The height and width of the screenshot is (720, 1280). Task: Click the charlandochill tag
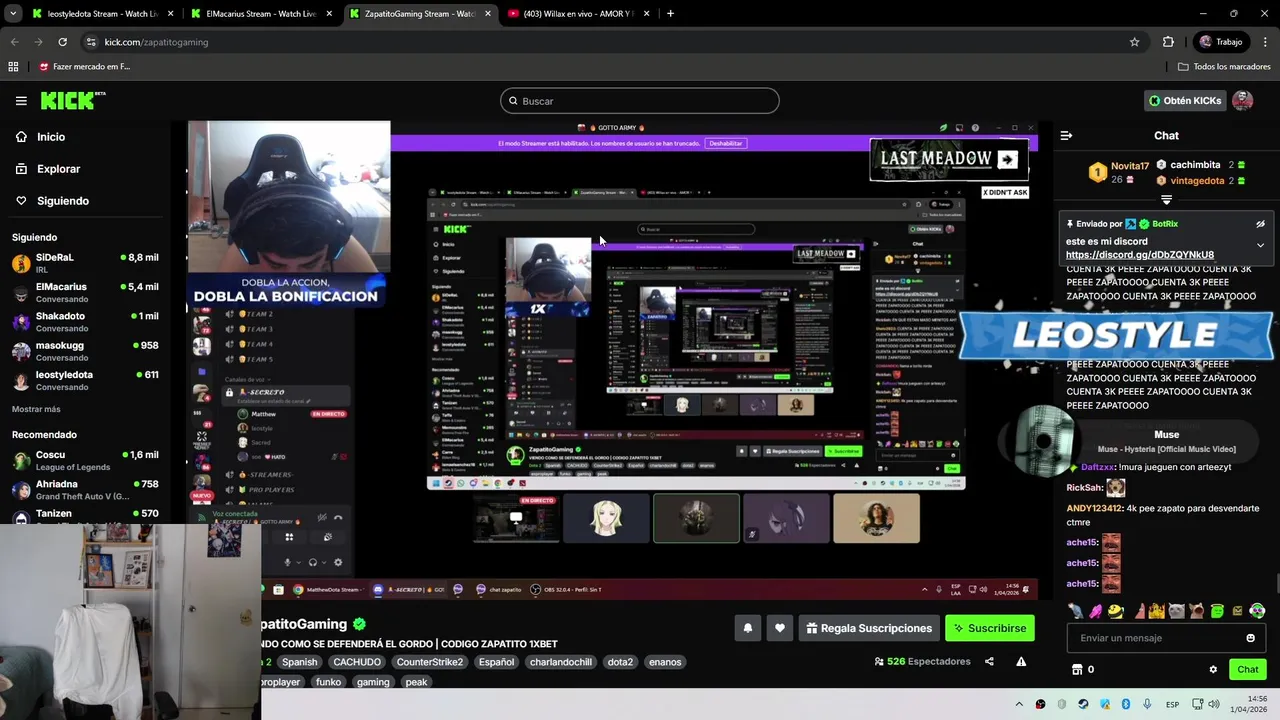[561, 662]
